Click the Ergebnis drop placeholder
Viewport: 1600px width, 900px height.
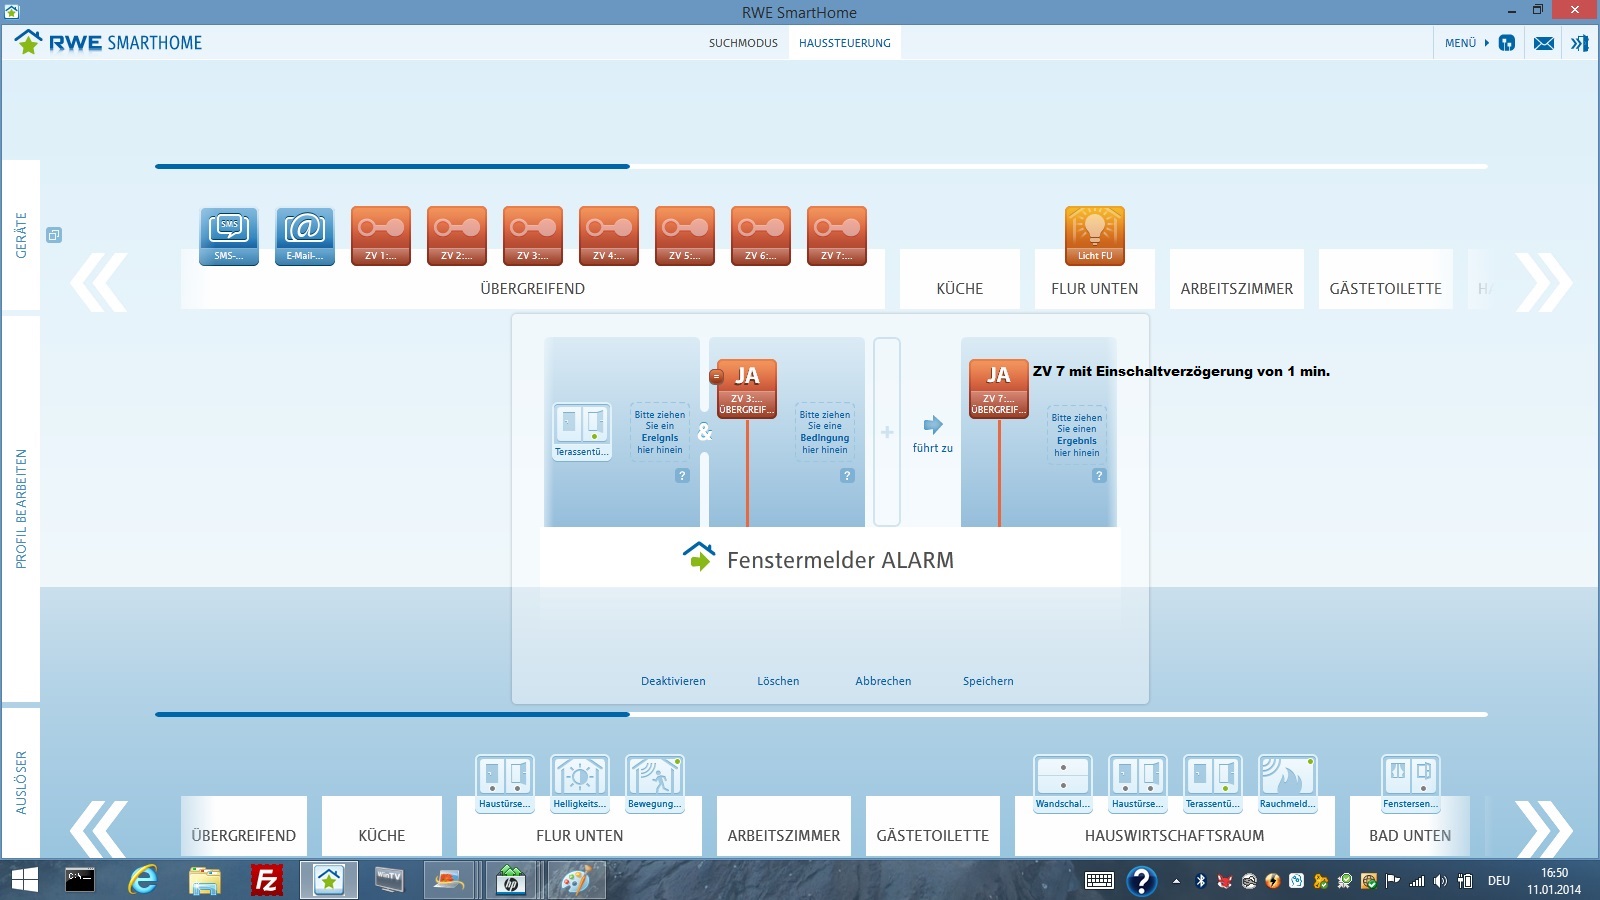point(1077,435)
